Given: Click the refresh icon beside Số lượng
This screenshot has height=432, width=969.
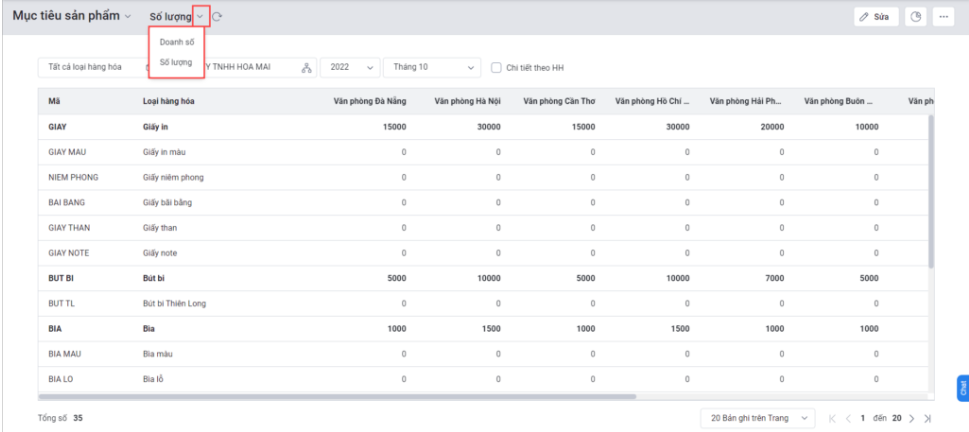Looking at the screenshot, I should pos(217,17).
